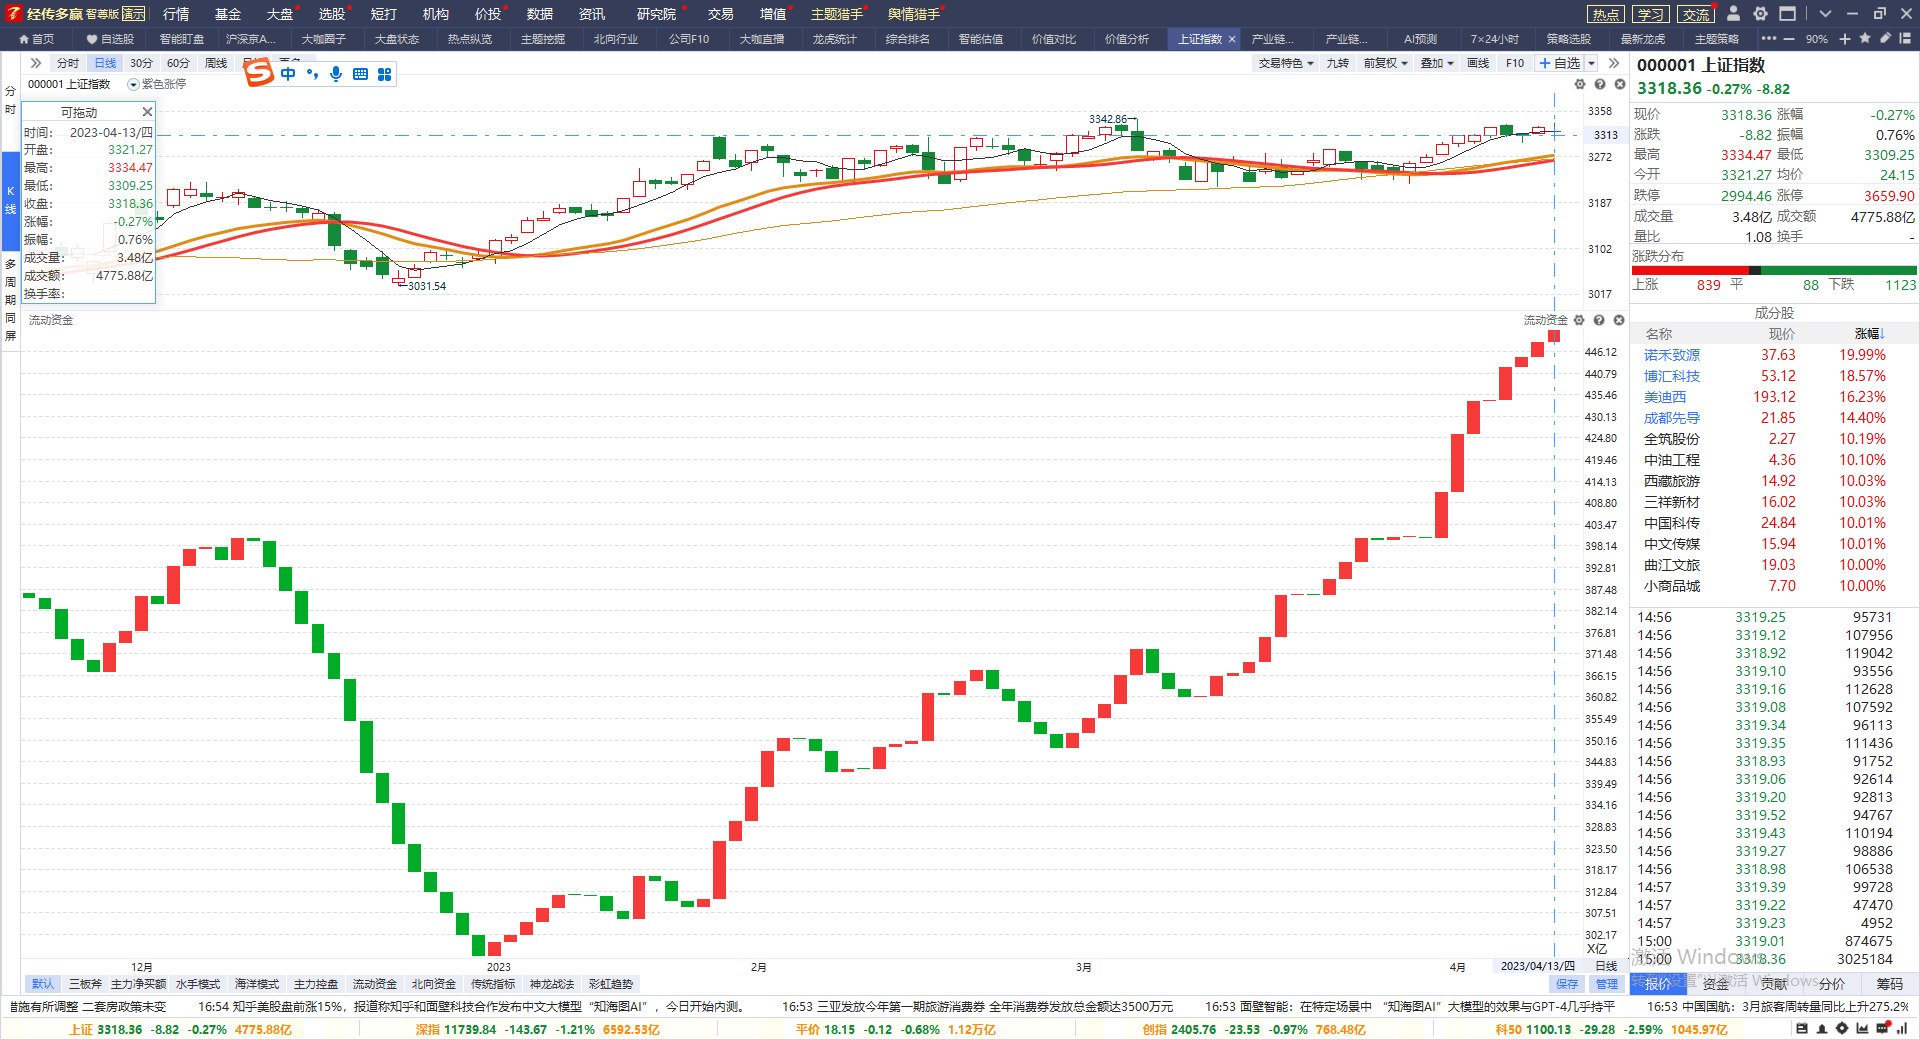
Task: Zoom in with the plus icon next to 90%
Action: coord(1845,39)
